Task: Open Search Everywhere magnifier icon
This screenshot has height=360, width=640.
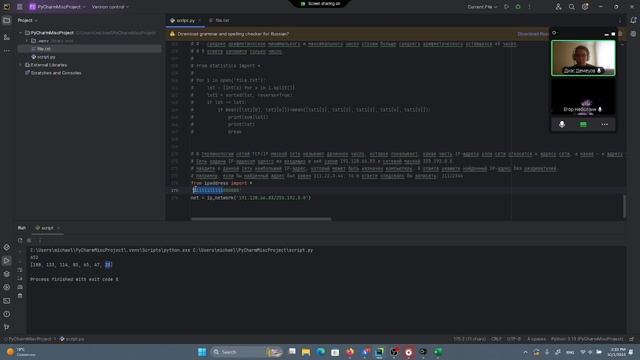Action: 572,7
